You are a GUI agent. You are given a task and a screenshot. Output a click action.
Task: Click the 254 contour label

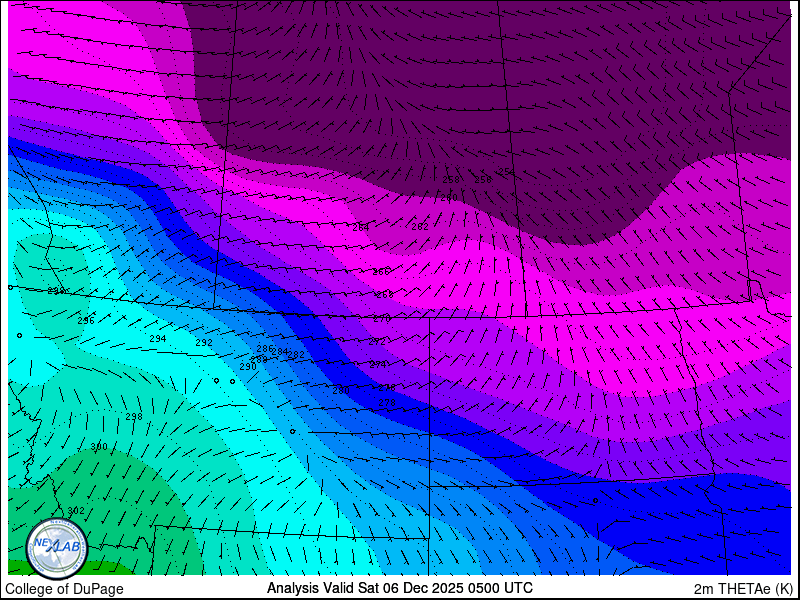coord(506,172)
